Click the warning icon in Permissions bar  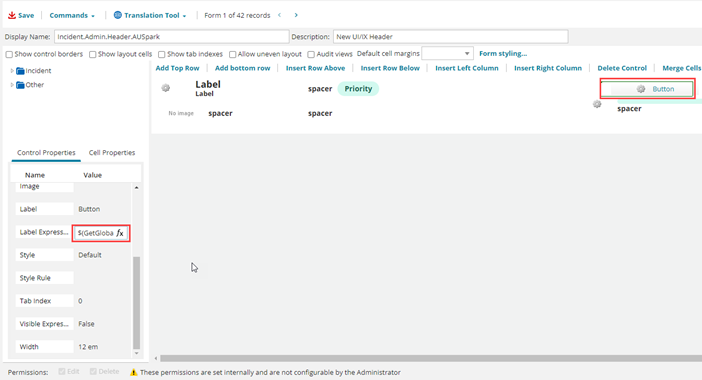(x=133, y=372)
